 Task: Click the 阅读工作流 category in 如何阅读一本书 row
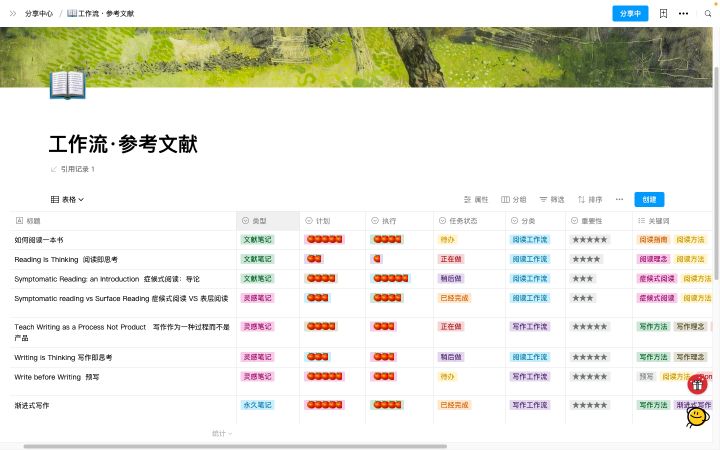pyautogui.click(x=530, y=239)
